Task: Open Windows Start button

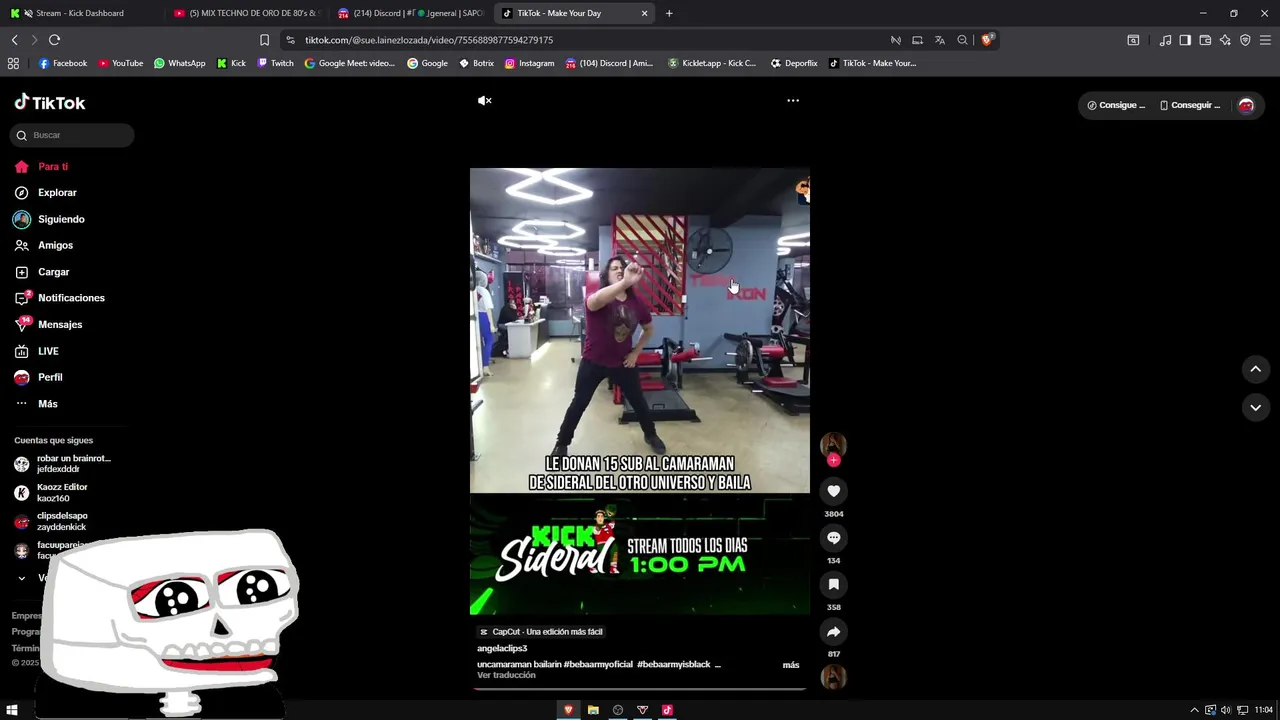Action: [x=12, y=710]
